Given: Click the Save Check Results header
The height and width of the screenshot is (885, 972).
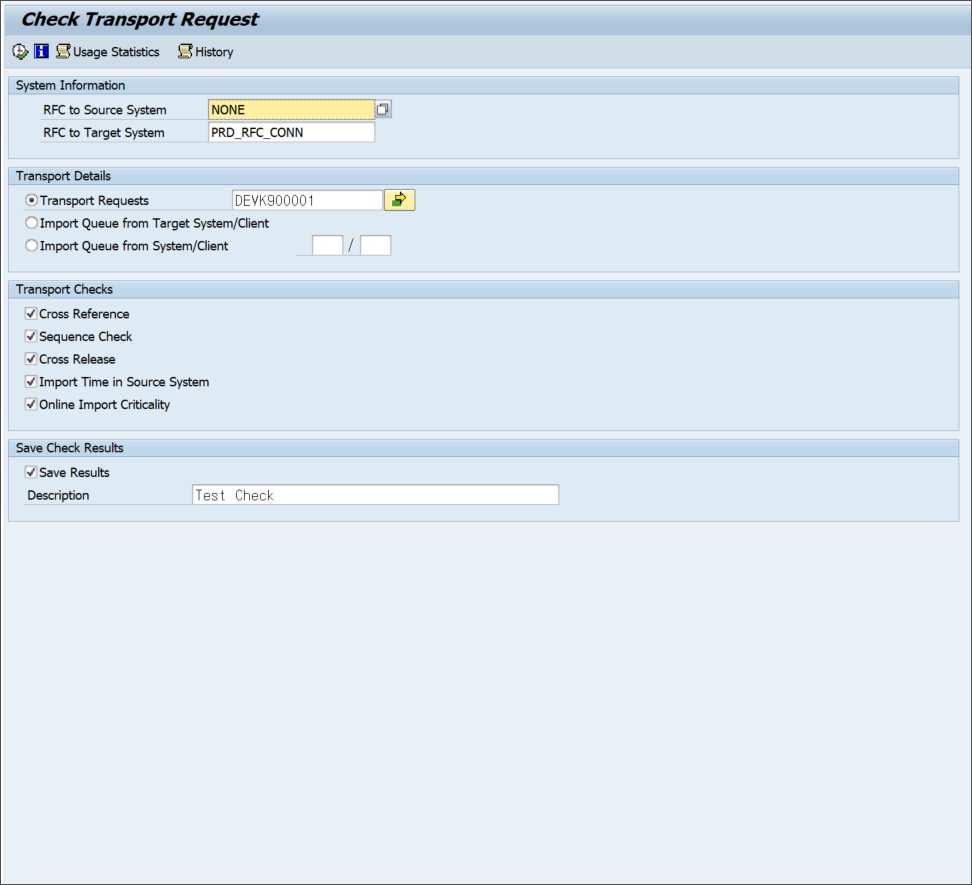Looking at the screenshot, I should tap(484, 448).
